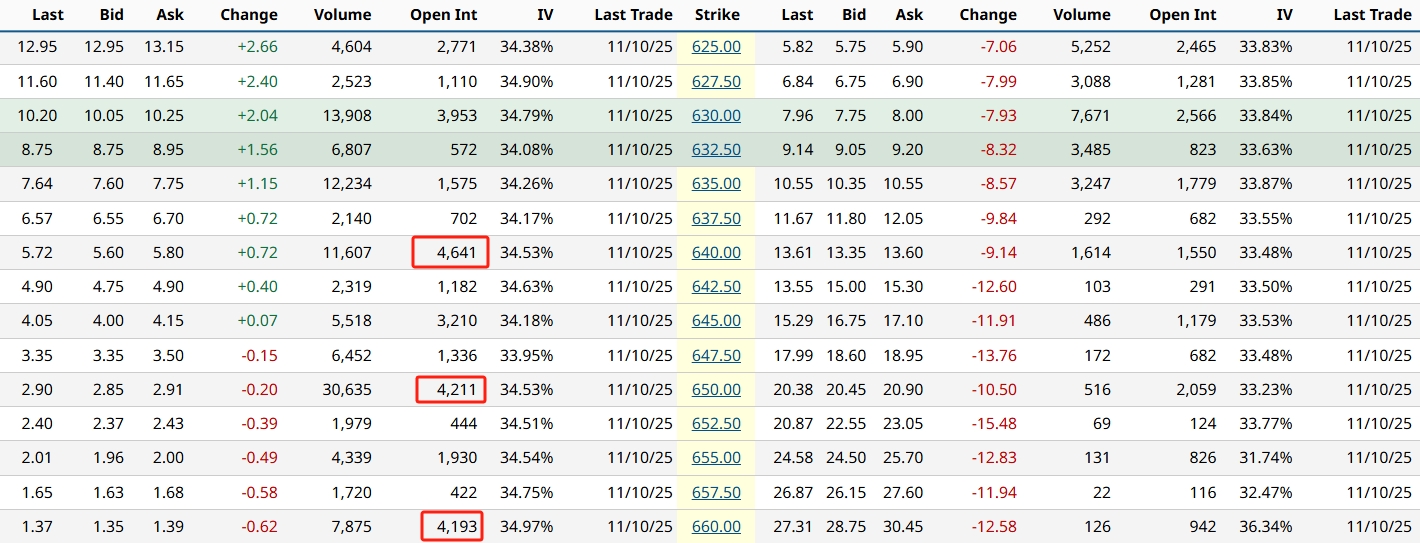Select the 652.50 strike link
Viewport: 1420px width, 543px height.
(x=716, y=423)
